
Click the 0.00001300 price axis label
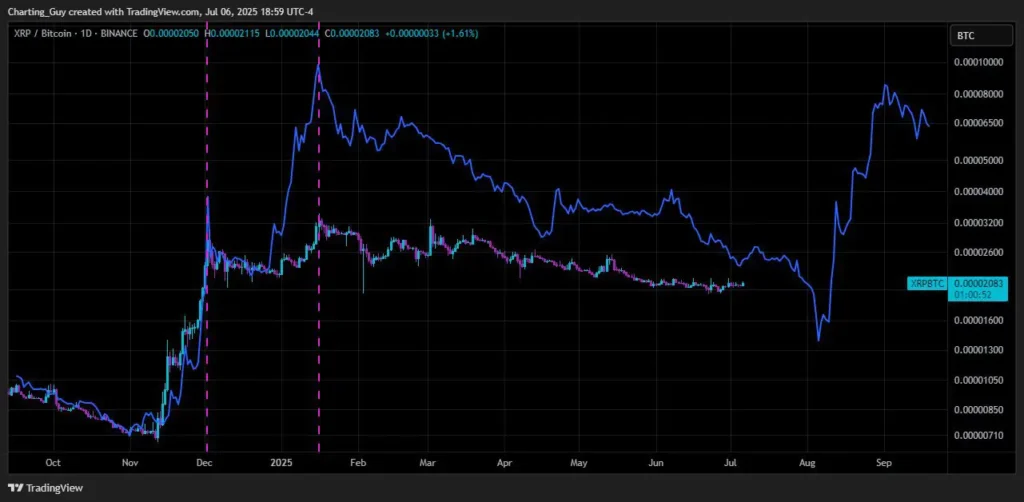(980, 350)
